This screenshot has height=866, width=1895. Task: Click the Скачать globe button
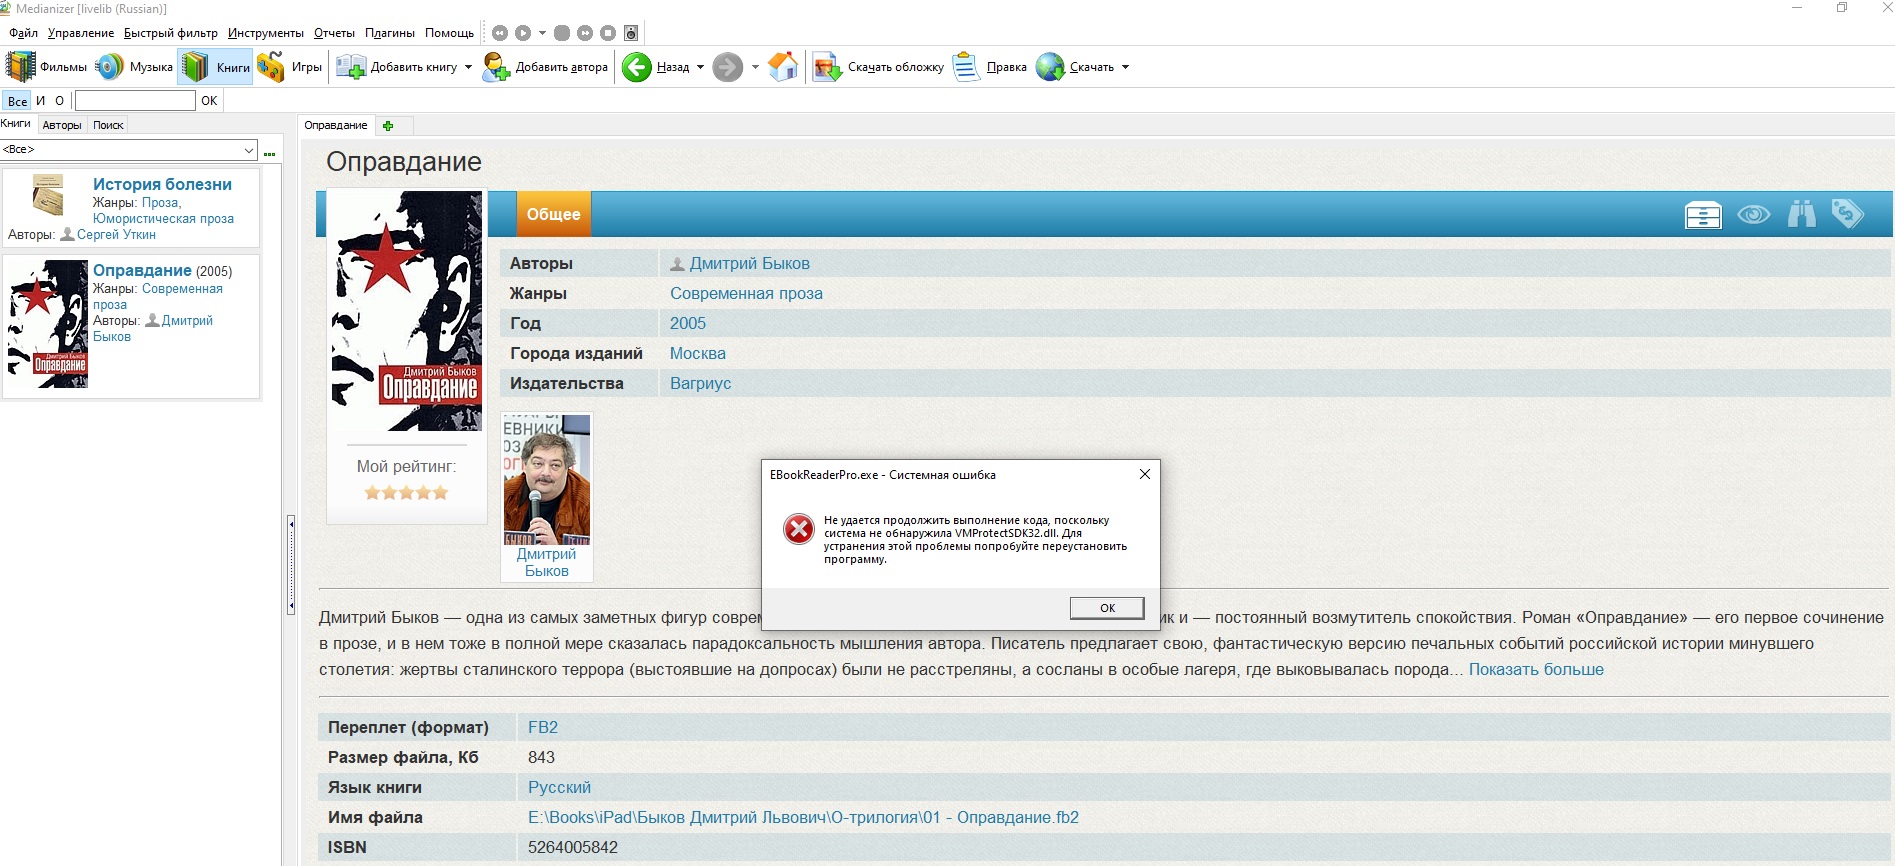coord(1075,67)
